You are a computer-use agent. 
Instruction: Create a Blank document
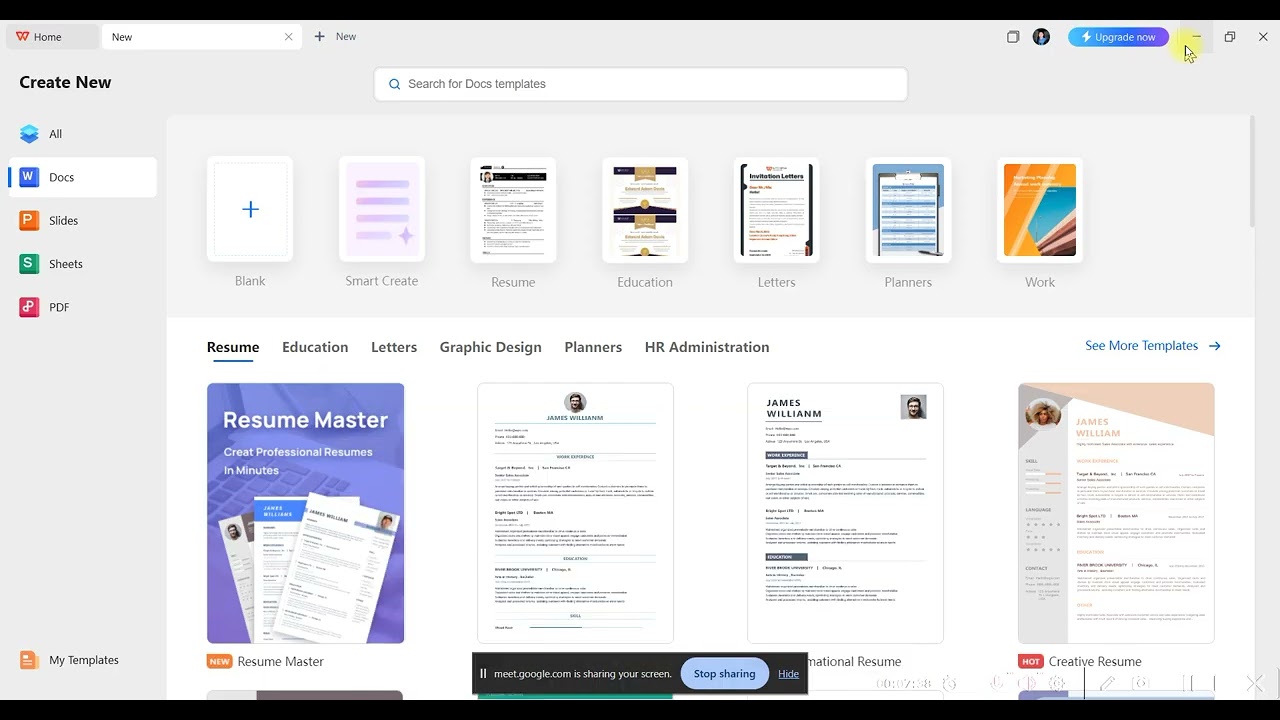point(250,209)
